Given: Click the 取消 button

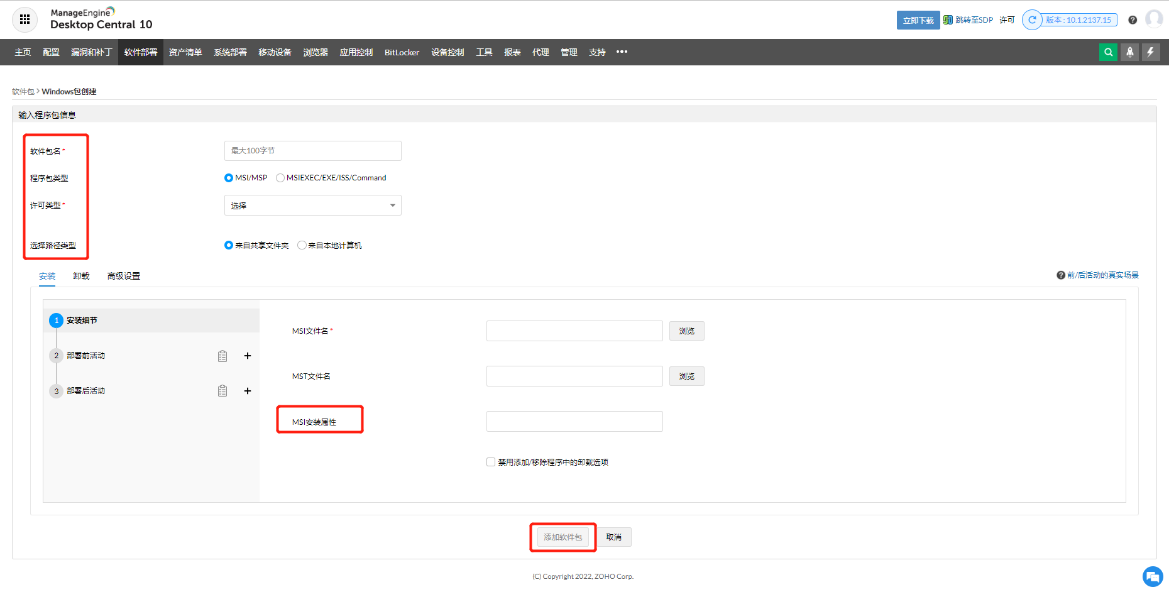Looking at the screenshot, I should coord(614,537).
